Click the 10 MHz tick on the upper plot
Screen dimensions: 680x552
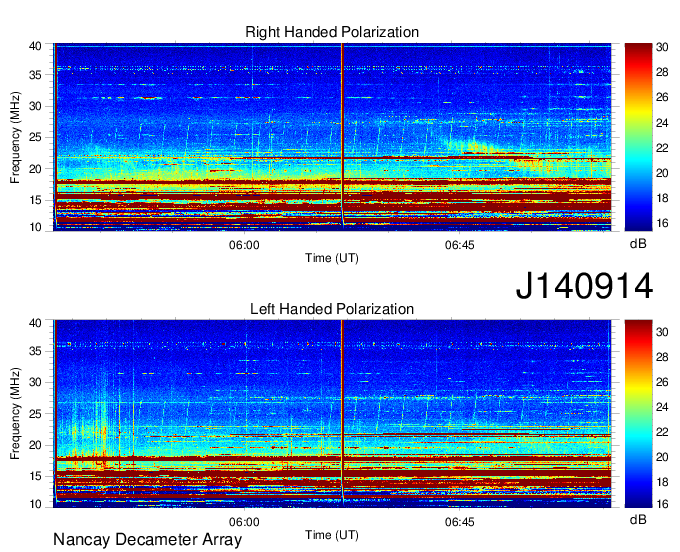(36, 227)
